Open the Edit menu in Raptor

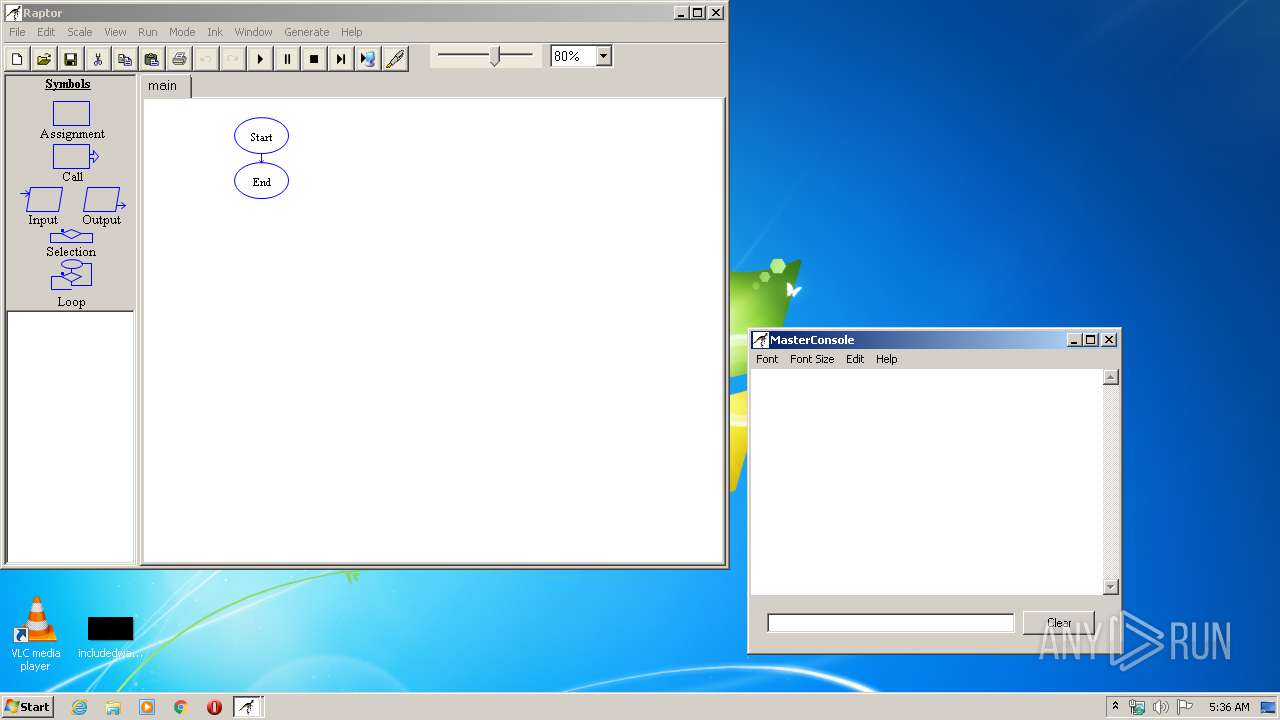(46, 32)
